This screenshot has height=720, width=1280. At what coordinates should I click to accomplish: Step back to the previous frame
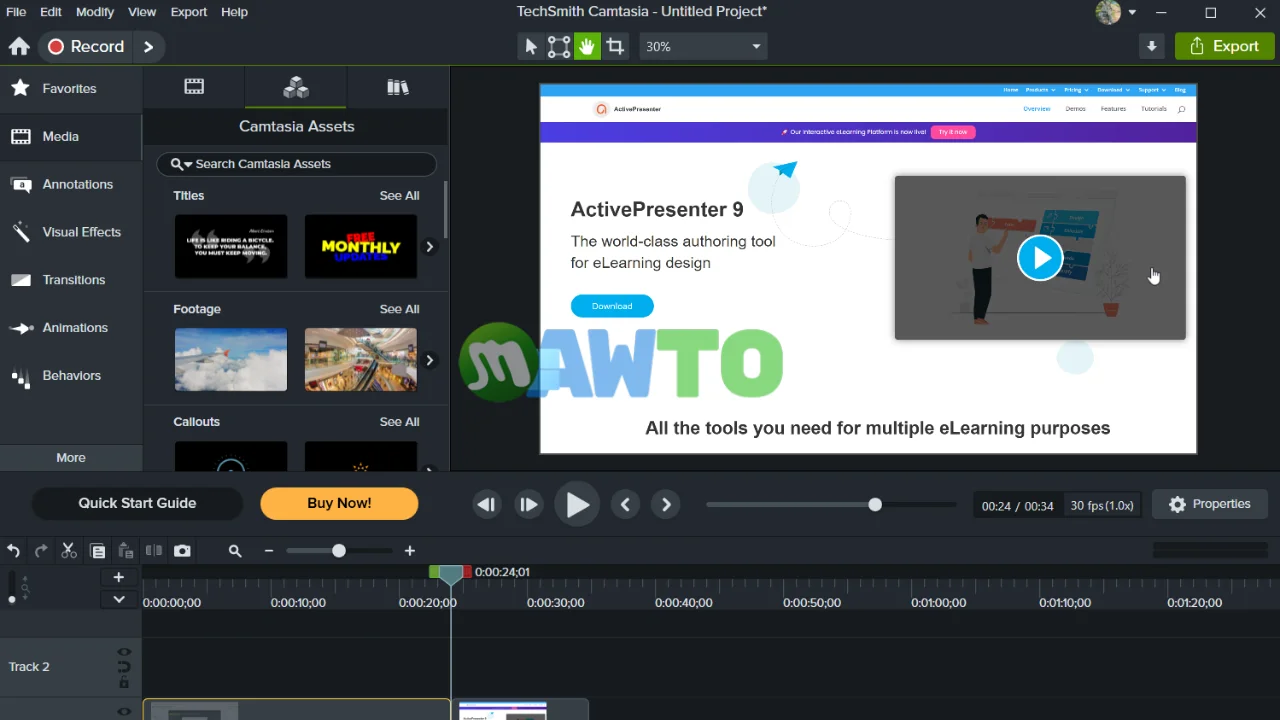486,505
